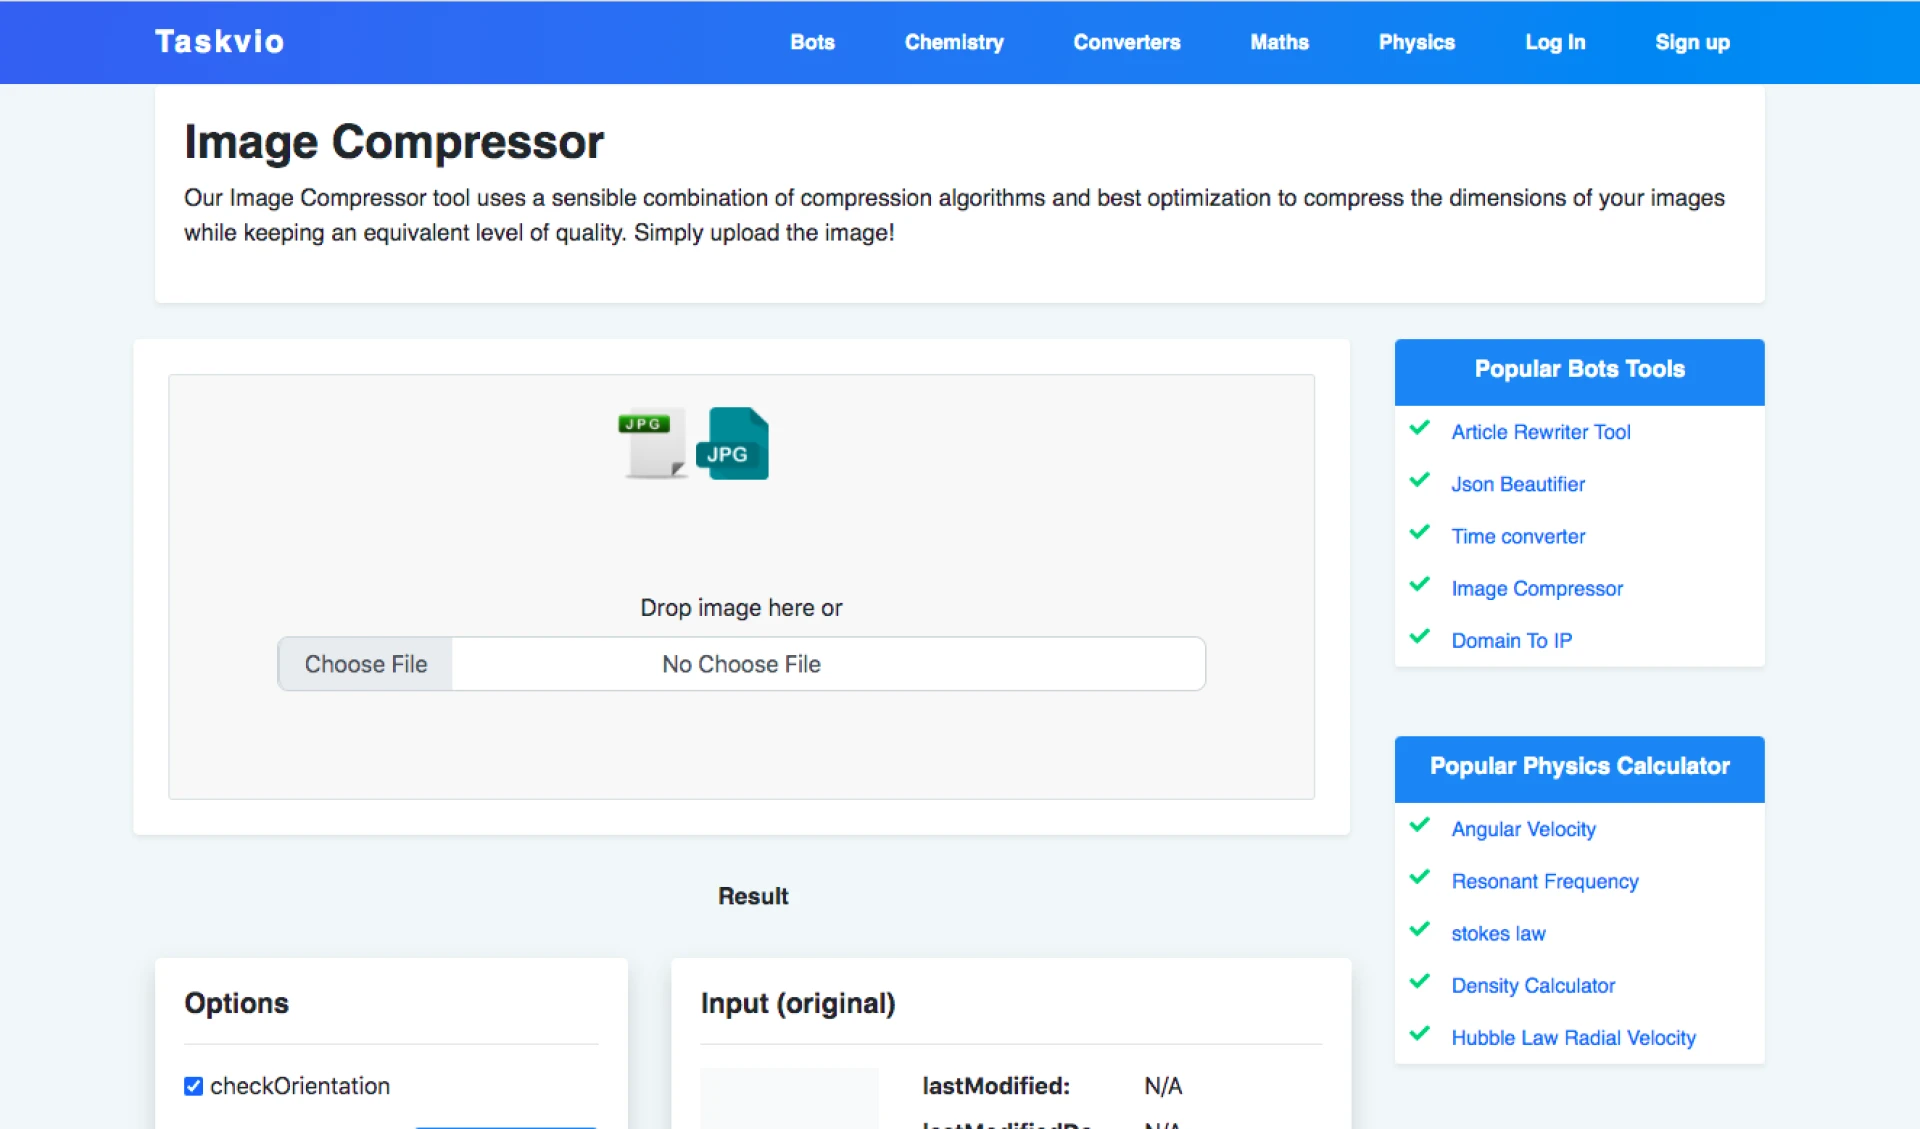Click the checkmark beside Angular Velocity
Screen dimensions: 1920x1129
[x=1420, y=825]
